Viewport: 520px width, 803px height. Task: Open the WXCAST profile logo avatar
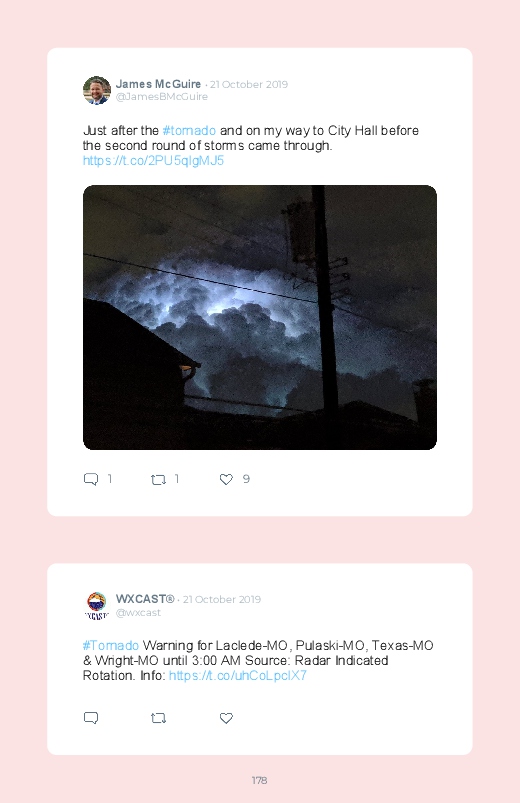(97, 605)
